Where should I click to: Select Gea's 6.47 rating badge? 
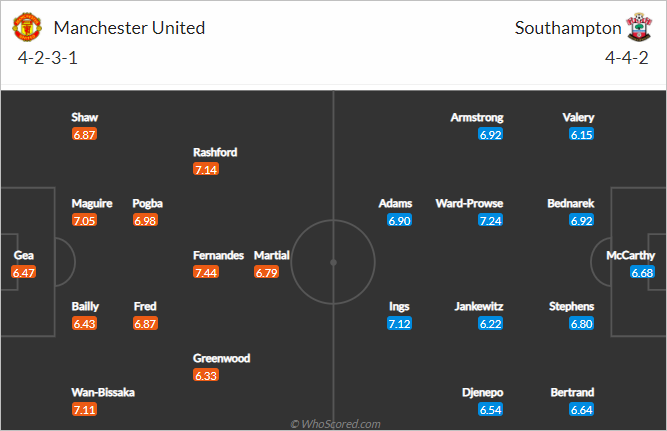click(x=24, y=272)
